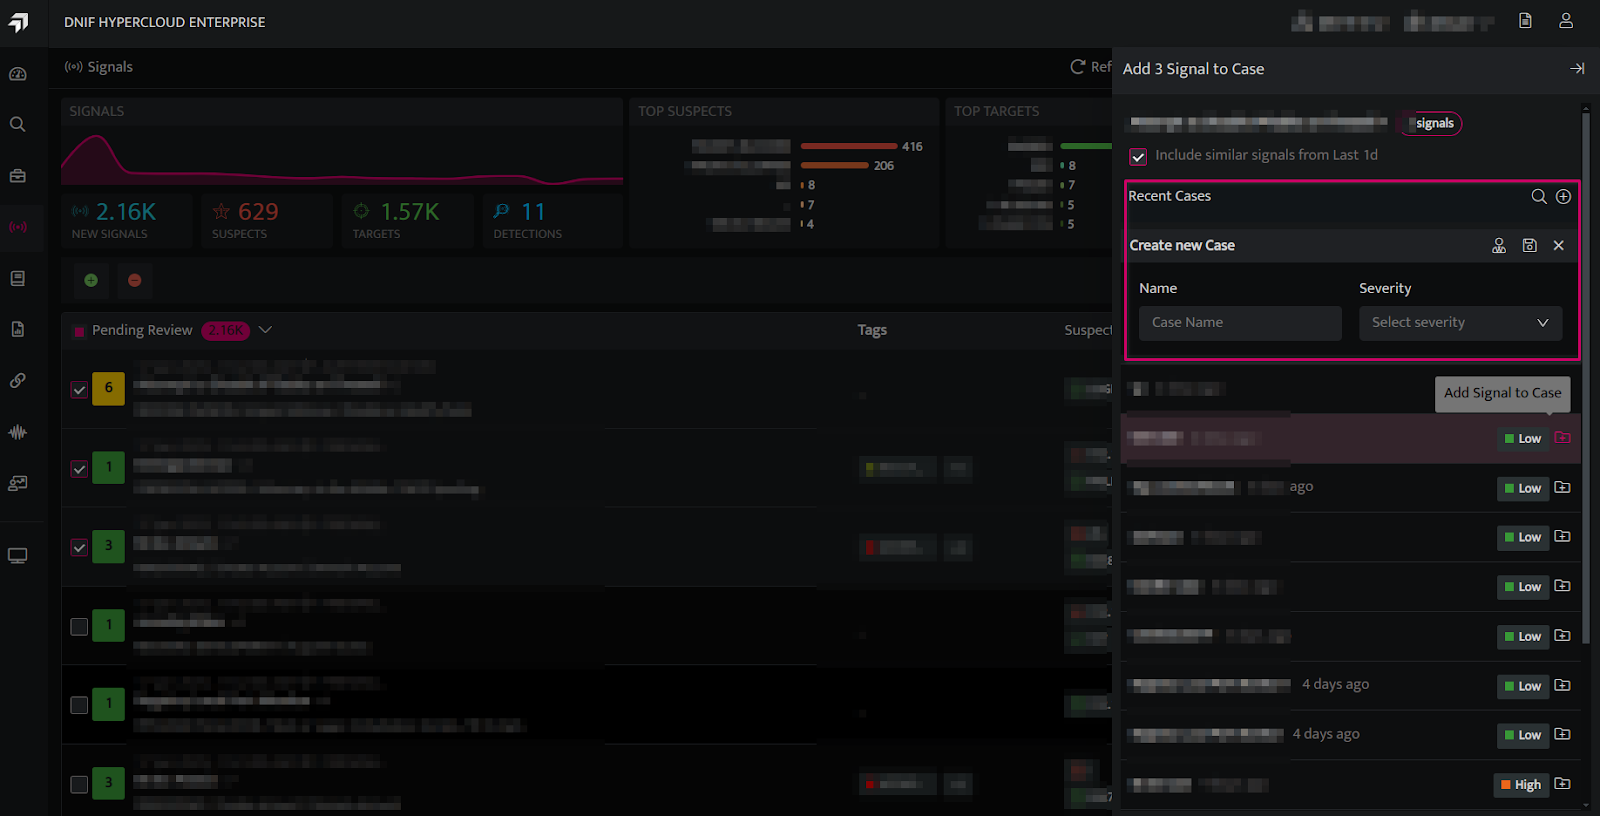Click the Case Name input field
Image resolution: width=1600 pixels, height=816 pixels.
click(1240, 323)
